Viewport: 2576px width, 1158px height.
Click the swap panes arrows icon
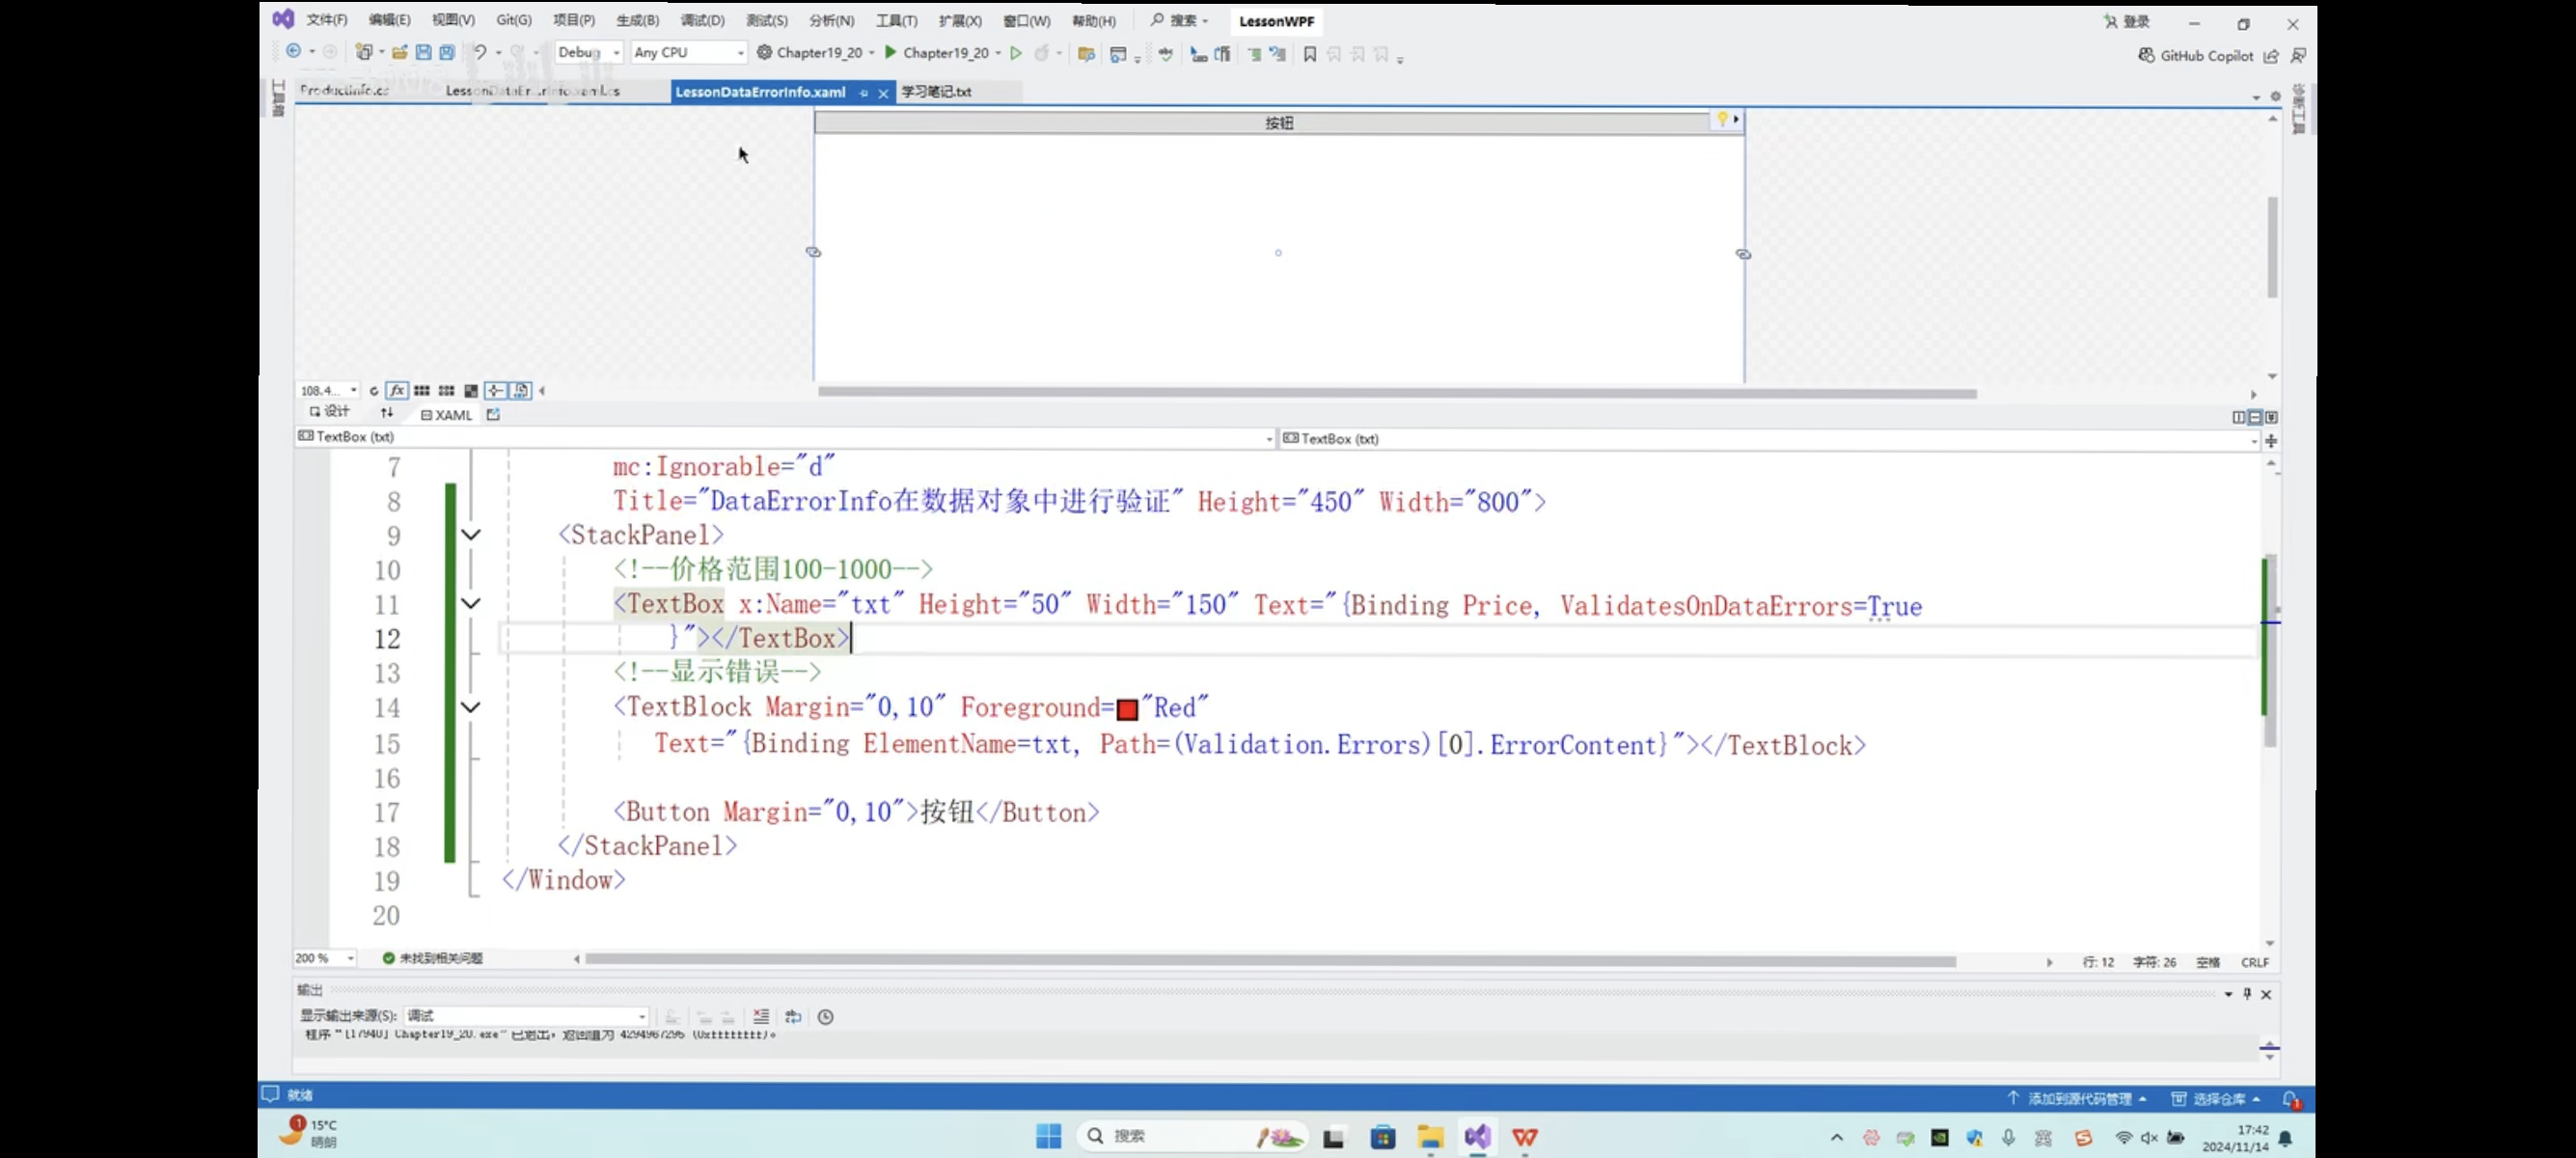click(387, 414)
